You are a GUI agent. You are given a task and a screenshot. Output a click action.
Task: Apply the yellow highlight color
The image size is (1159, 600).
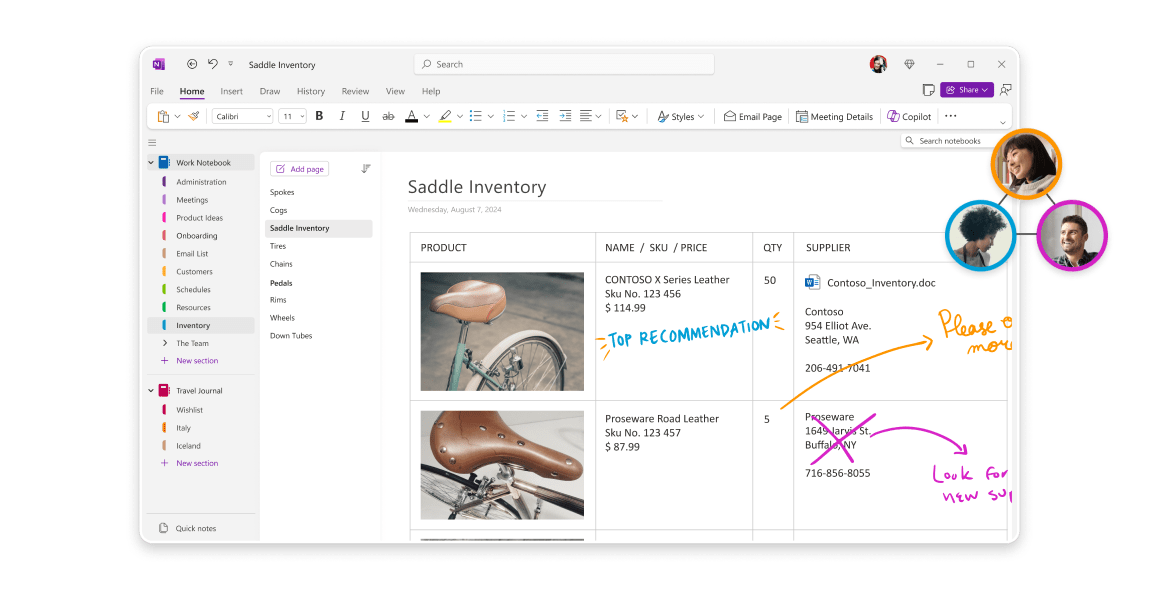(x=445, y=116)
